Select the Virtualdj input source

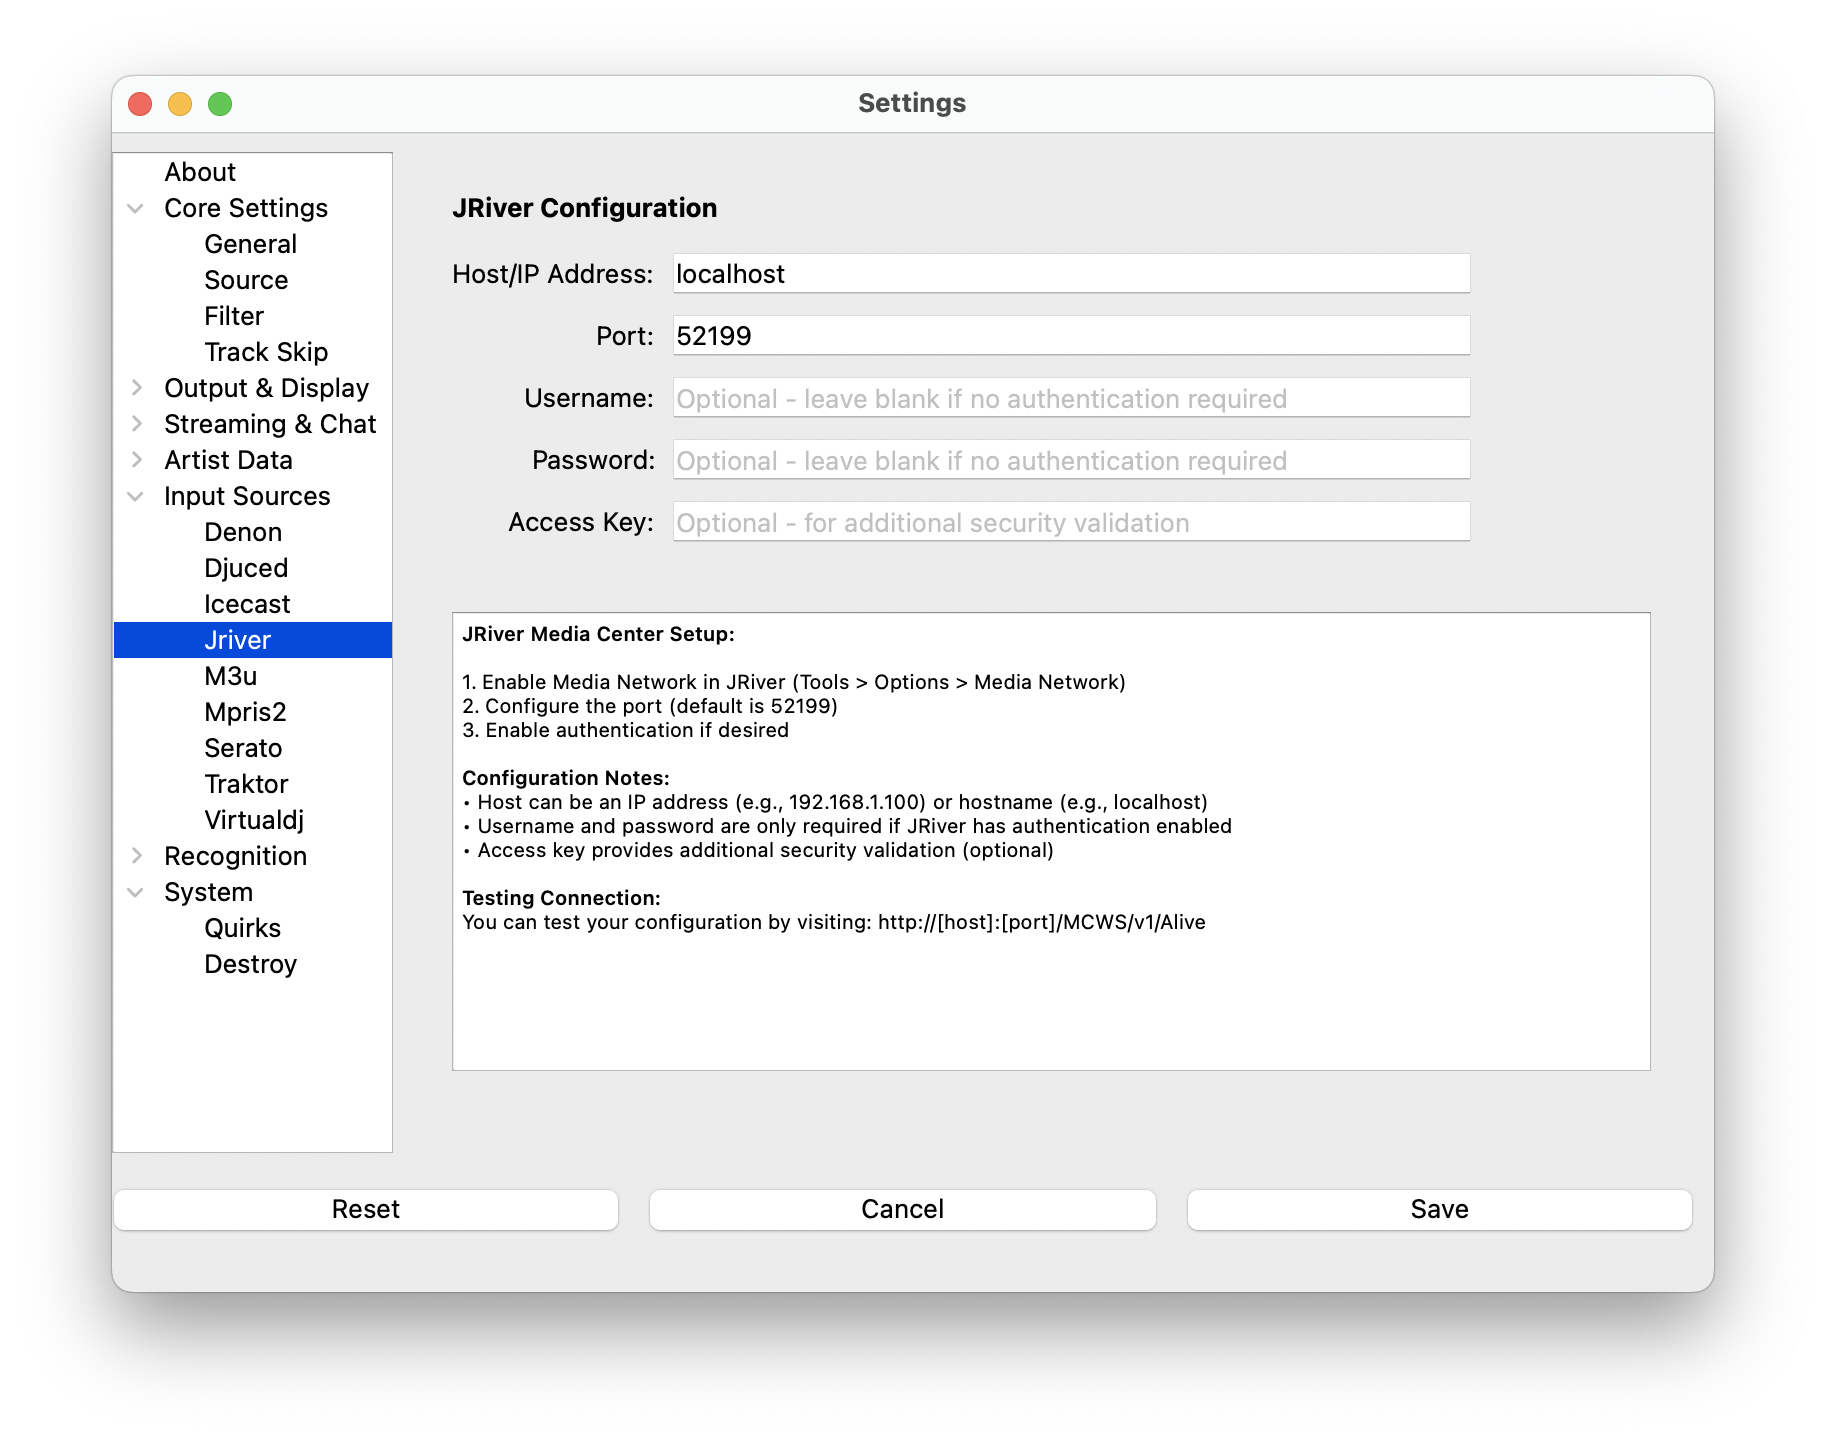click(x=253, y=820)
